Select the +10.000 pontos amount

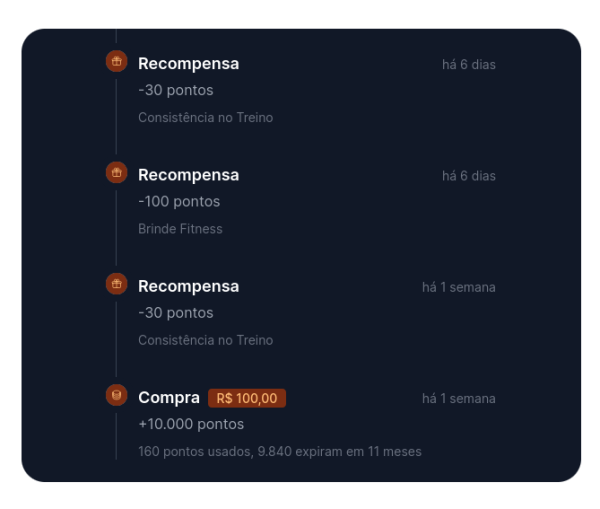(191, 424)
